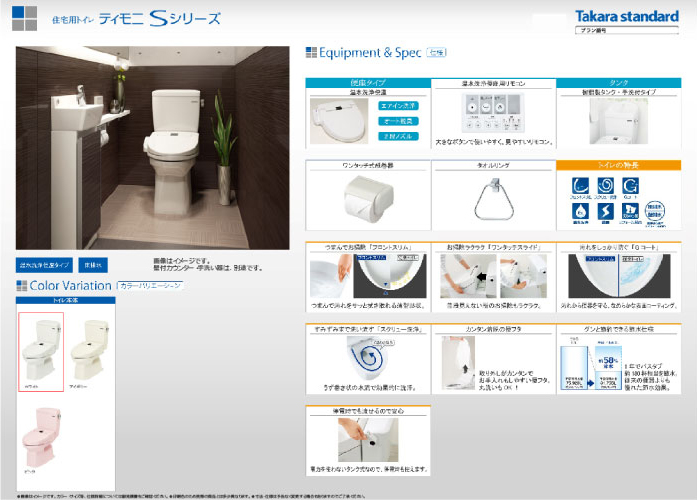Click the four-square logo beside ティモニ Sシリーズ
The height and width of the screenshot is (500, 697).
tap(24, 18)
